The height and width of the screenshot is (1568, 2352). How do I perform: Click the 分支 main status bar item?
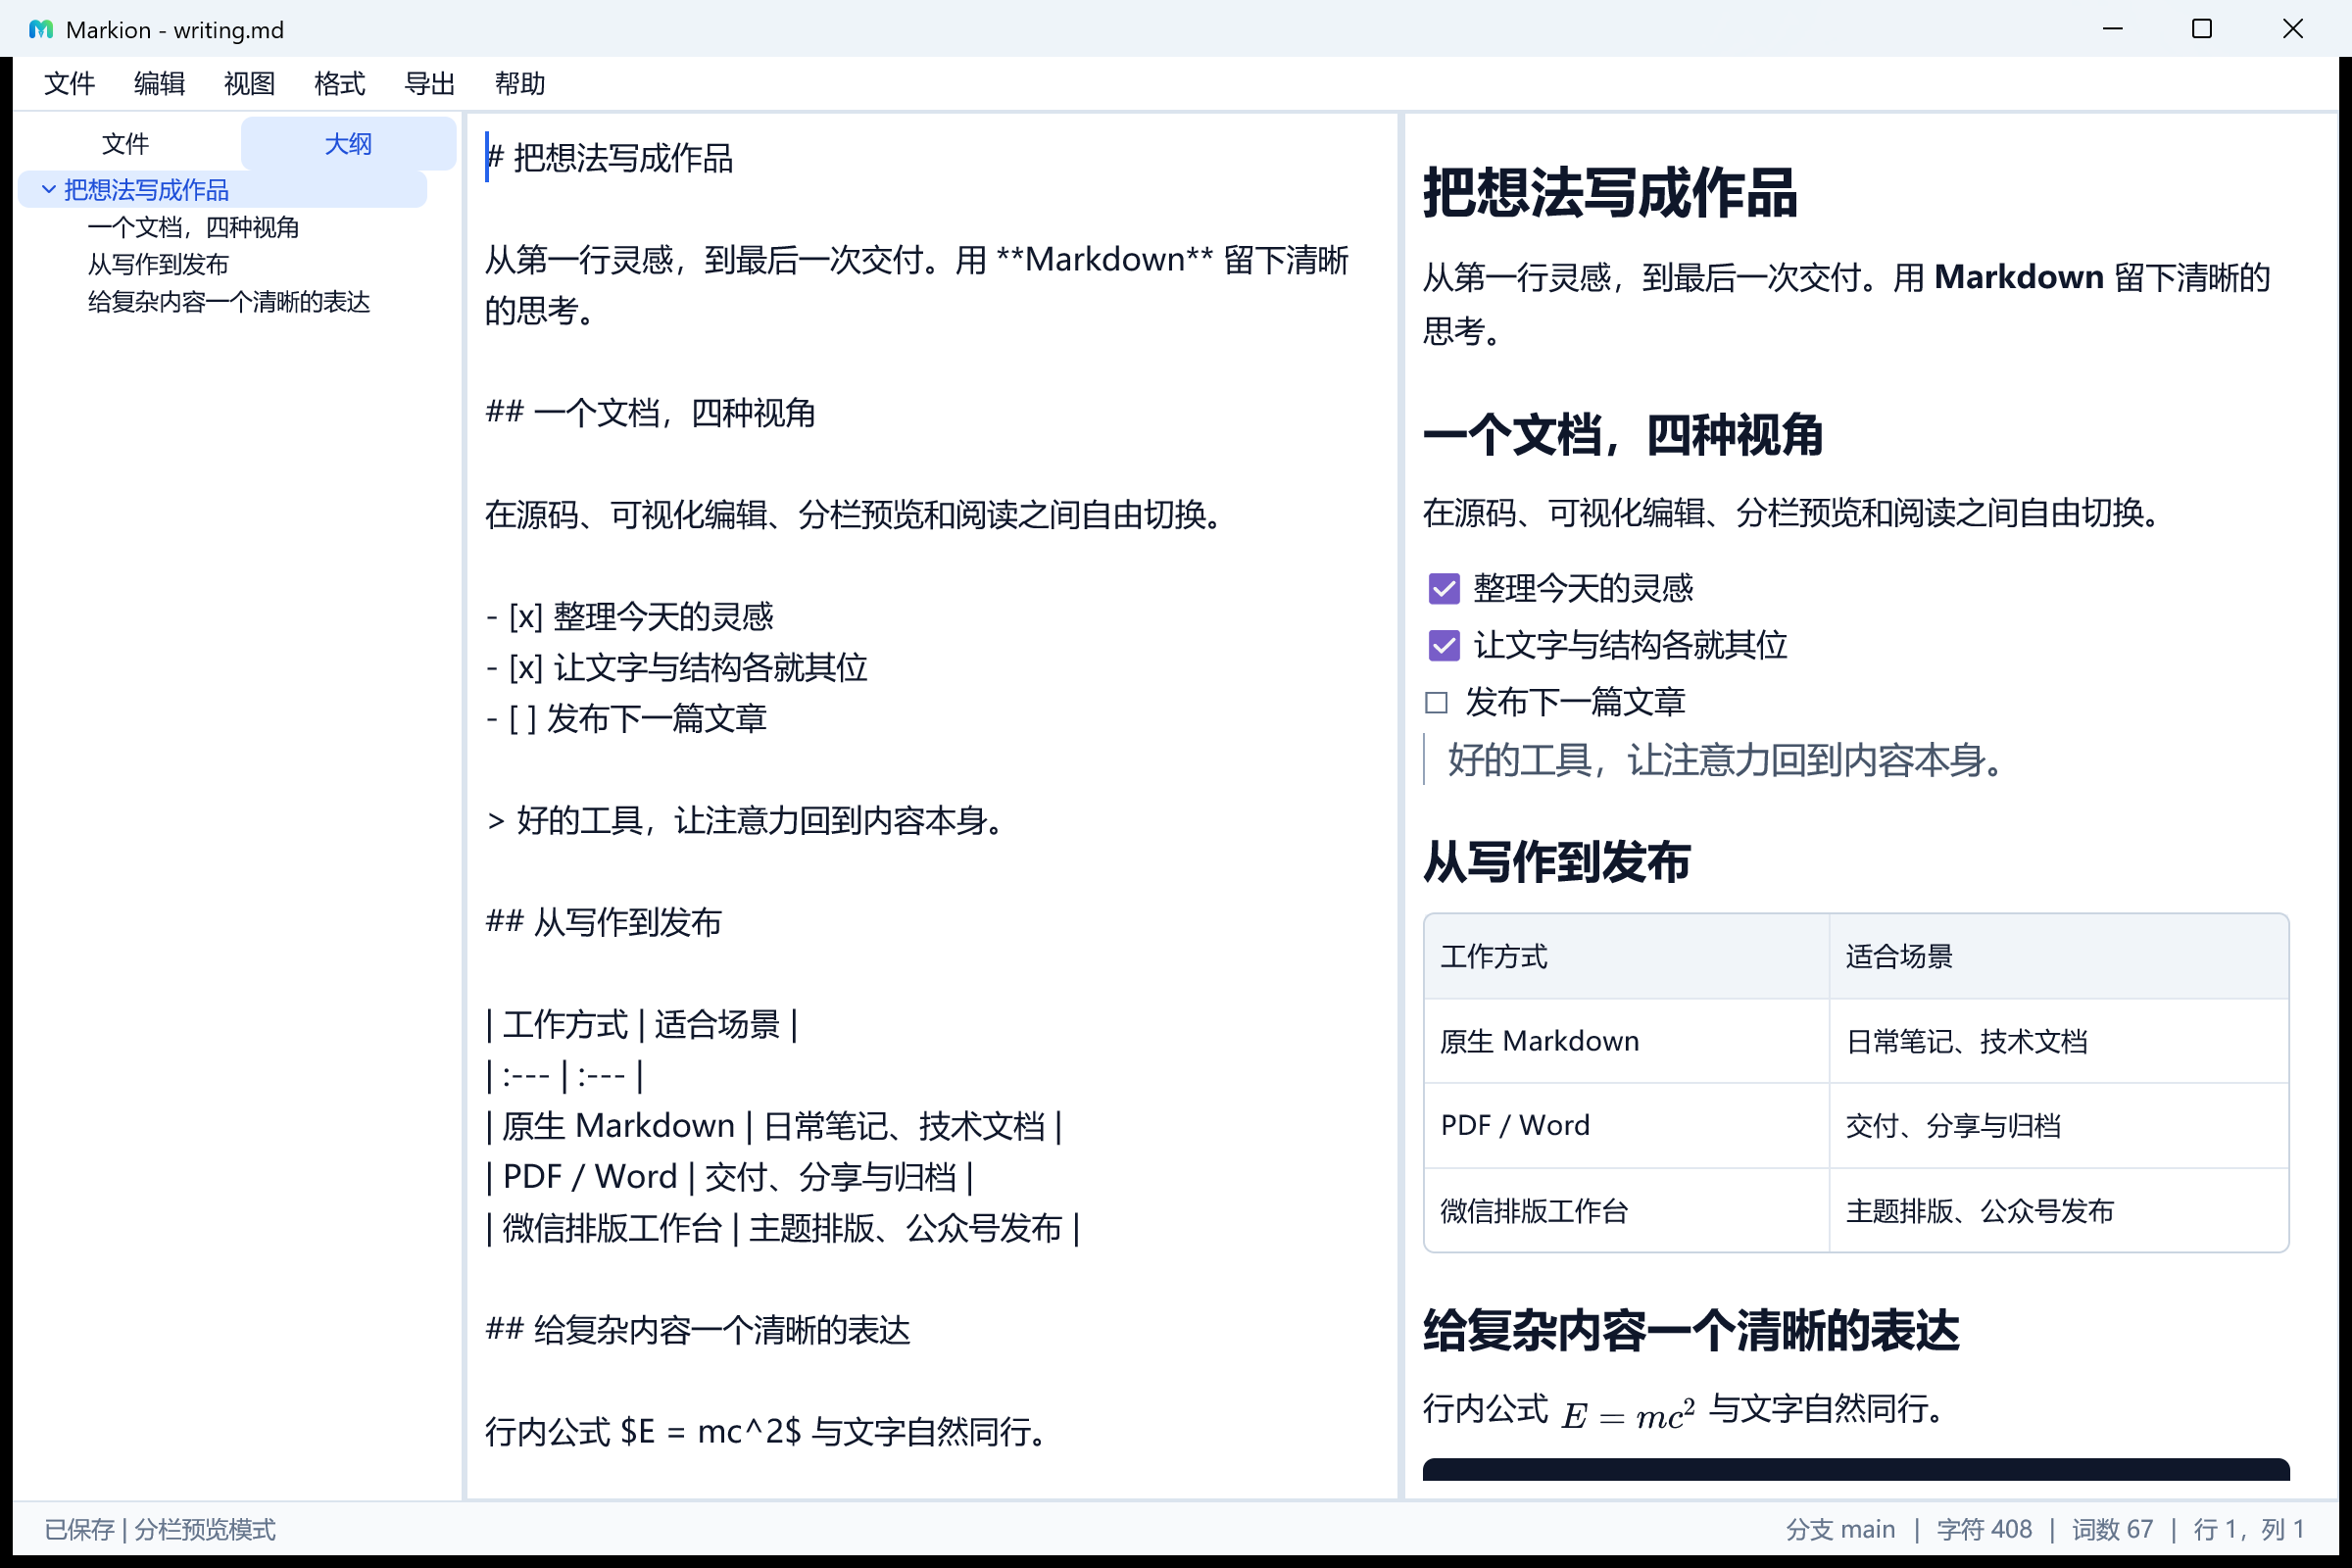(x=1840, y=1530)
